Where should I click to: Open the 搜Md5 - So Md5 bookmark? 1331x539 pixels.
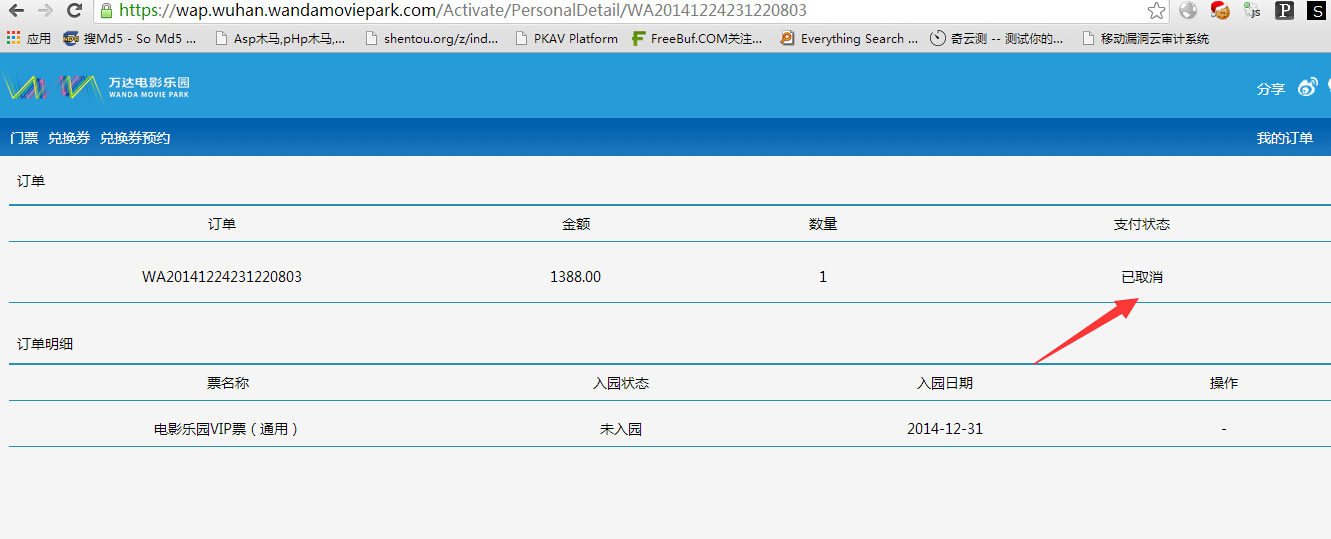pyautogui.click(x=130, y=39)
